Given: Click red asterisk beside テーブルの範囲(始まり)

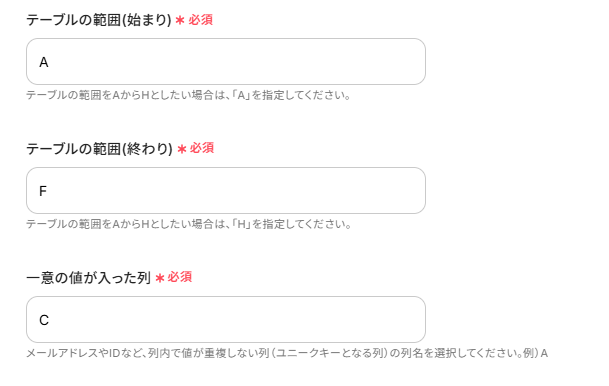Looking at the screenshot, I should [179, 20].
